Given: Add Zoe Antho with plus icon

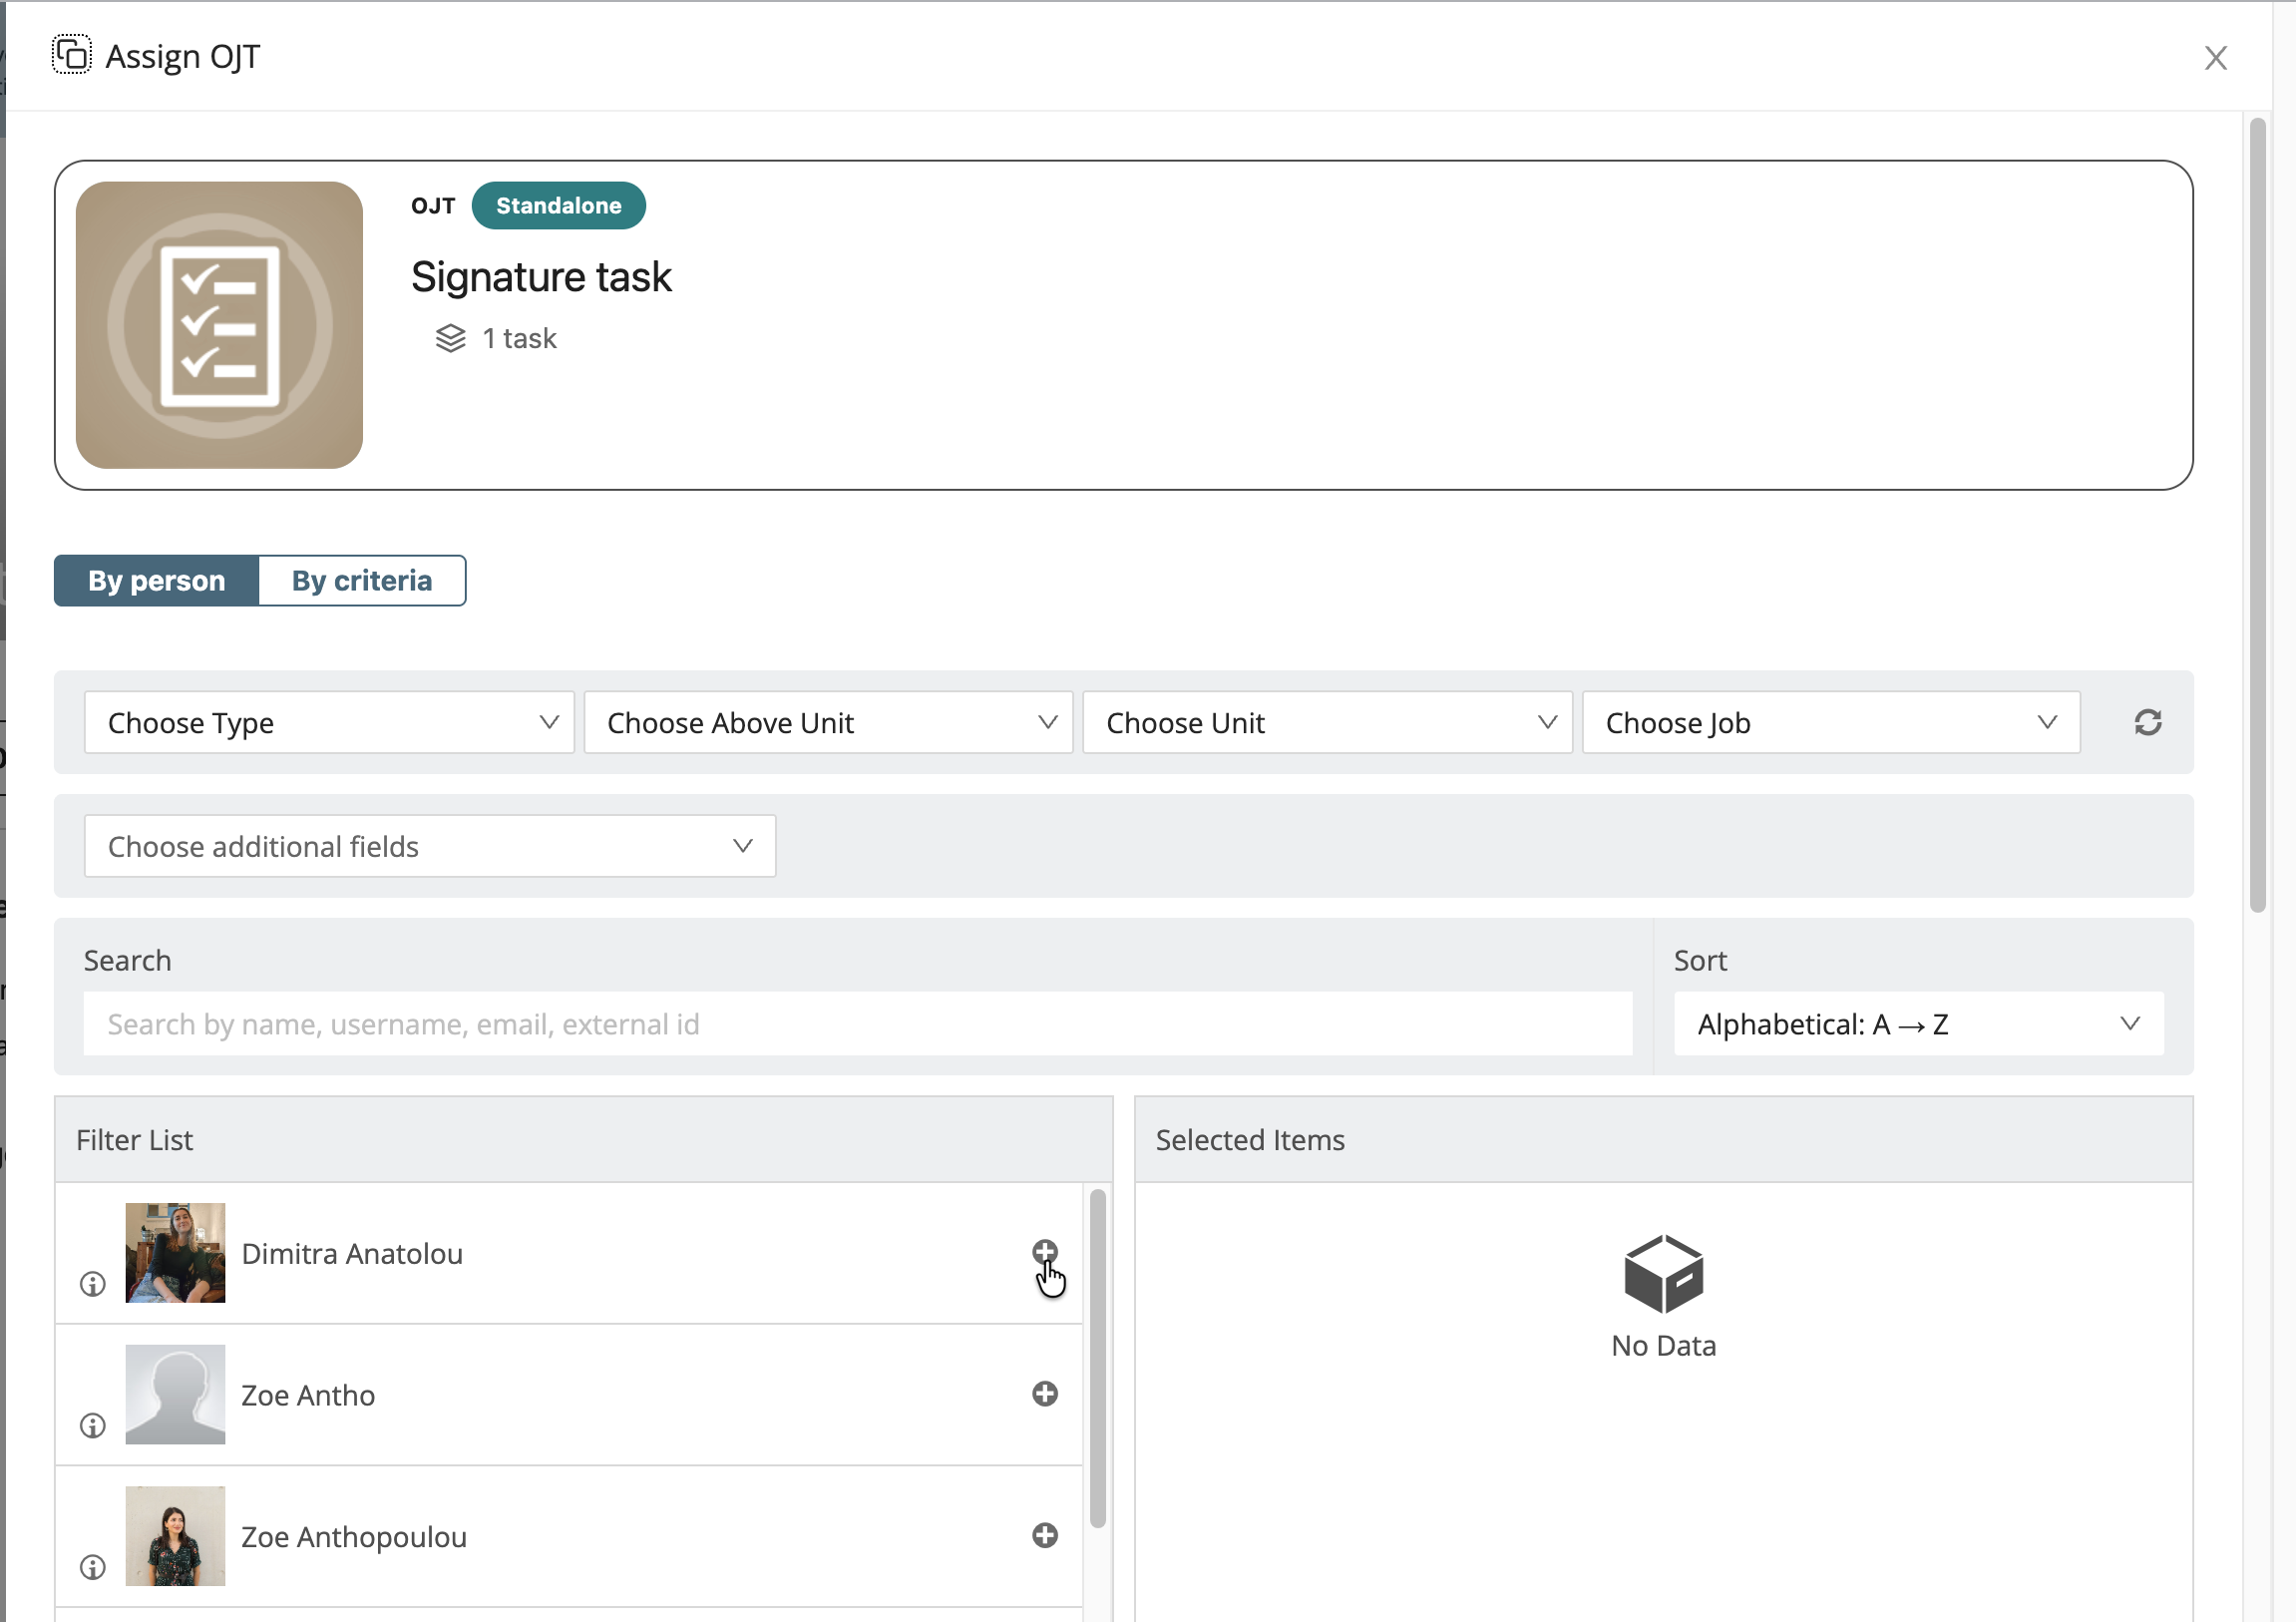Looking at the screenshot, I should 1044,1393.
